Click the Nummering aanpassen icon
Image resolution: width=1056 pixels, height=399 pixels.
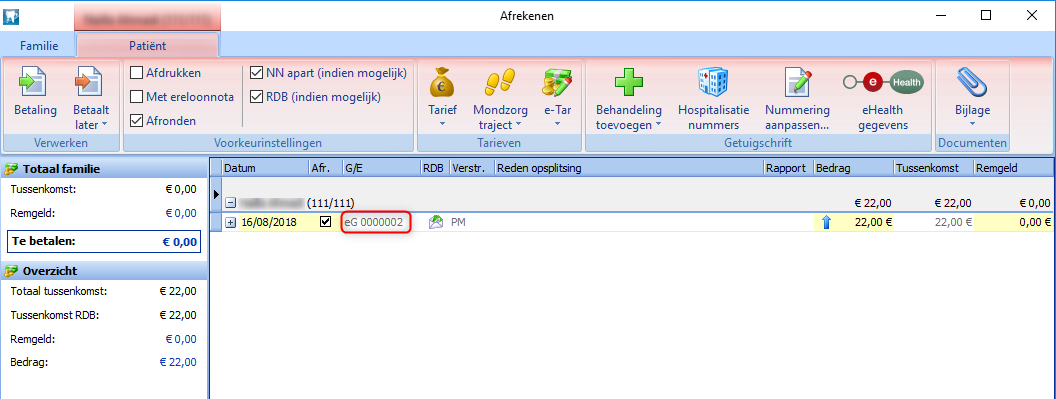pyautogui.click(x=798, y=83)
